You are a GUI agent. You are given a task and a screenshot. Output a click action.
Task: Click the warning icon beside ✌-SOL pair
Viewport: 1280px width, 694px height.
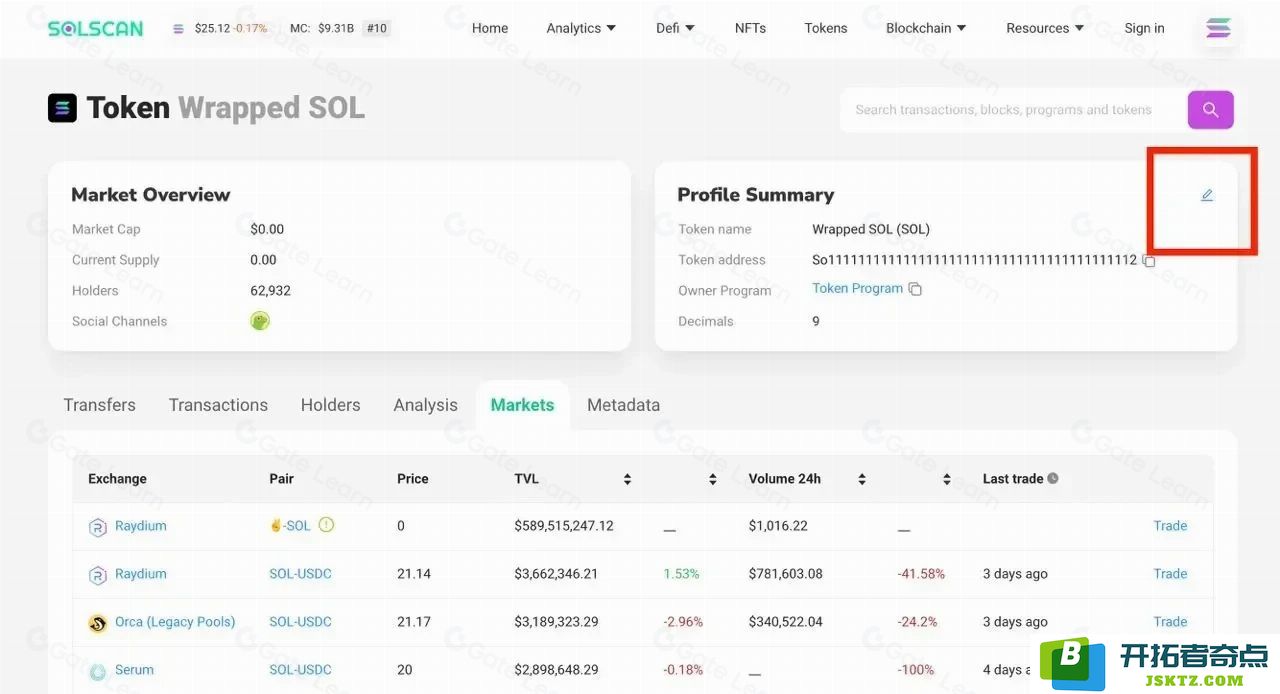[x=326, y=525]
